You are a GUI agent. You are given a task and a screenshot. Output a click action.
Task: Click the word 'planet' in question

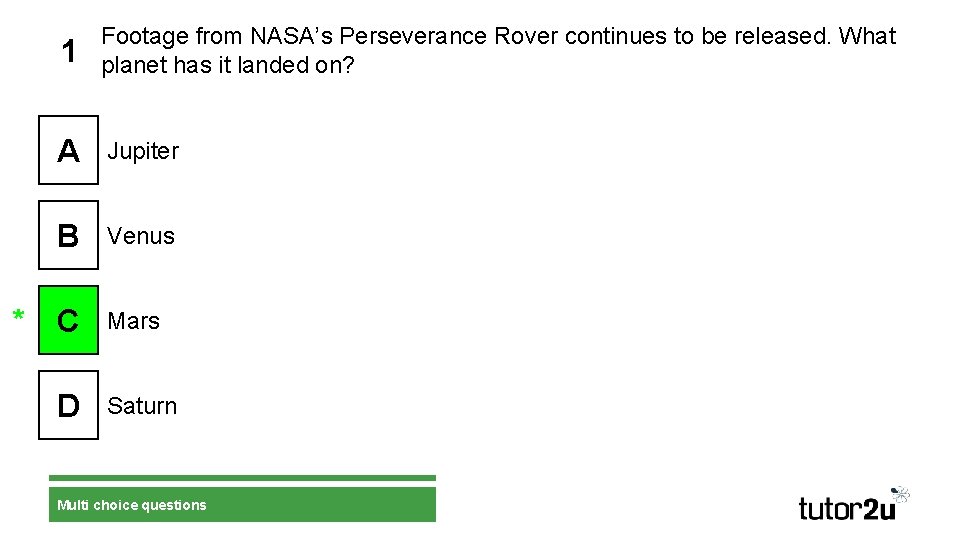point(131,65)
